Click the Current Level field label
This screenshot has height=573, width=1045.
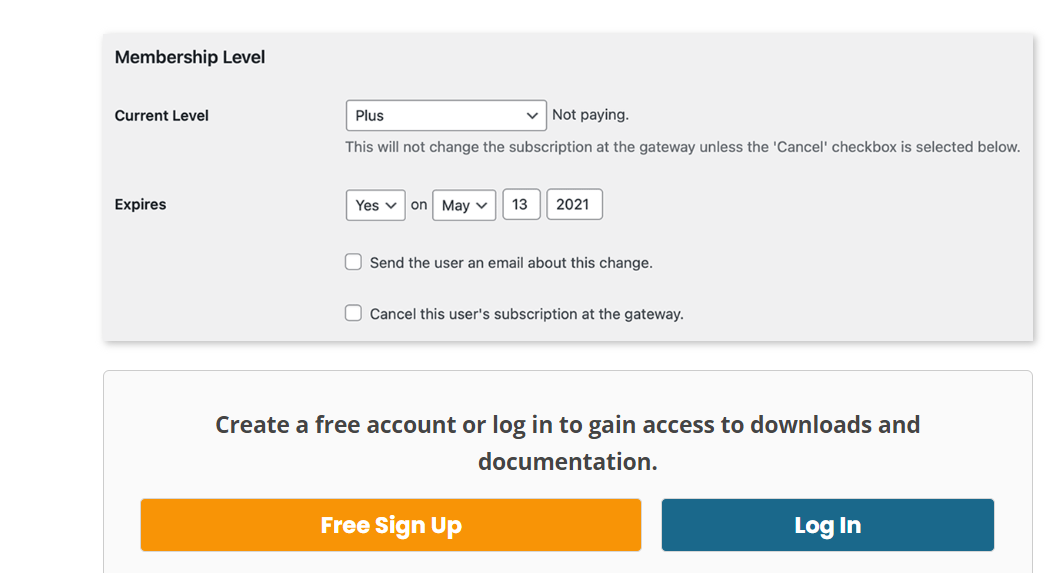162,116
